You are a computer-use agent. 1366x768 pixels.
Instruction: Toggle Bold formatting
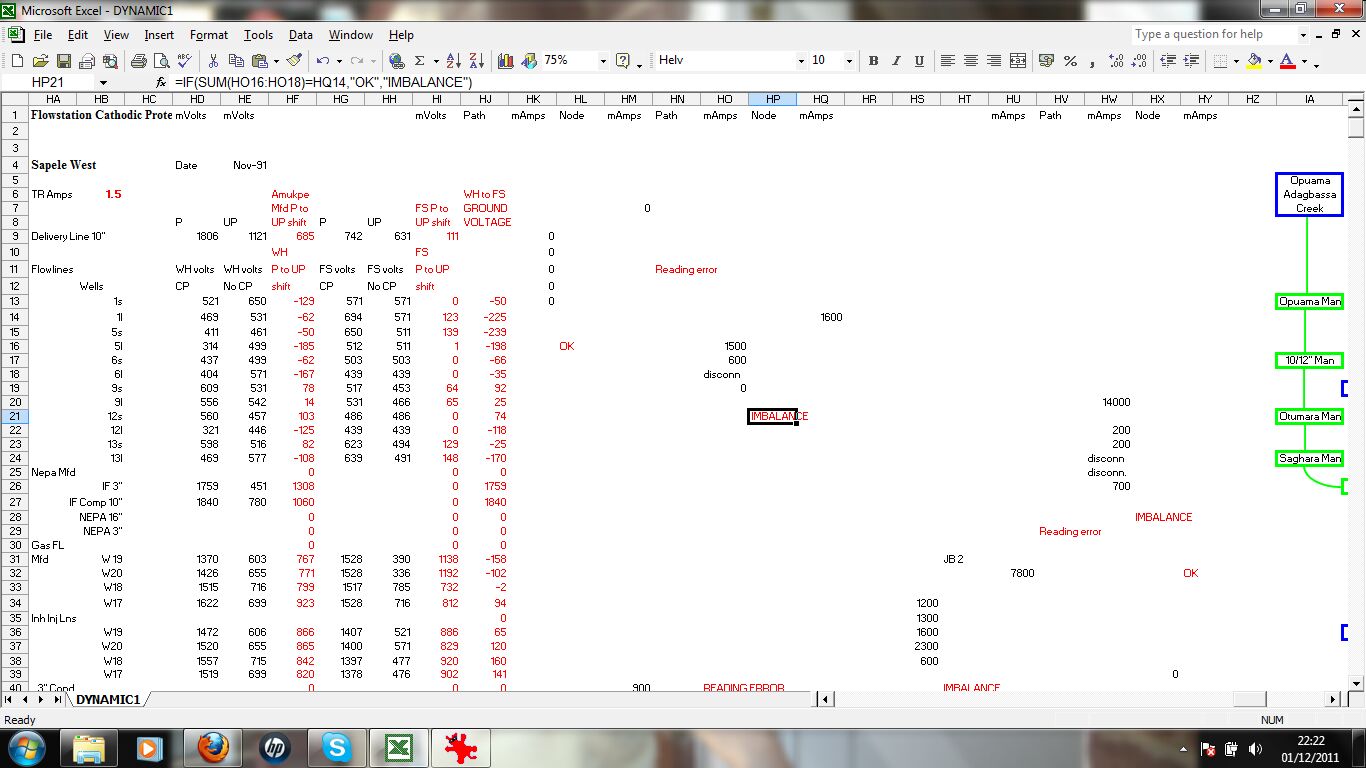873,61
